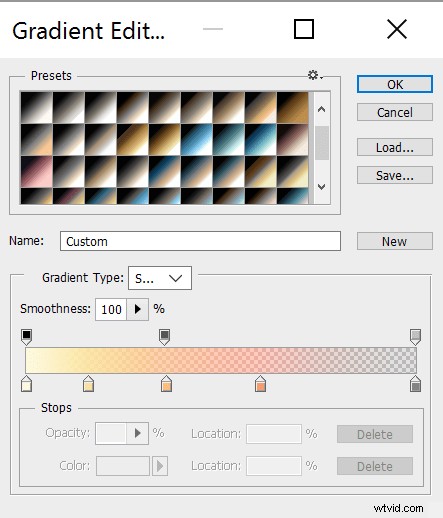Select the light orange color stop

pyautogui.click(x=166, y=383)
